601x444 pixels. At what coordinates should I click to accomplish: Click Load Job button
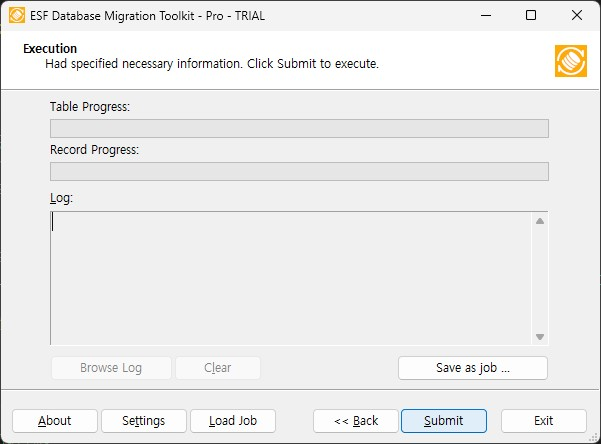pos(233,421)
